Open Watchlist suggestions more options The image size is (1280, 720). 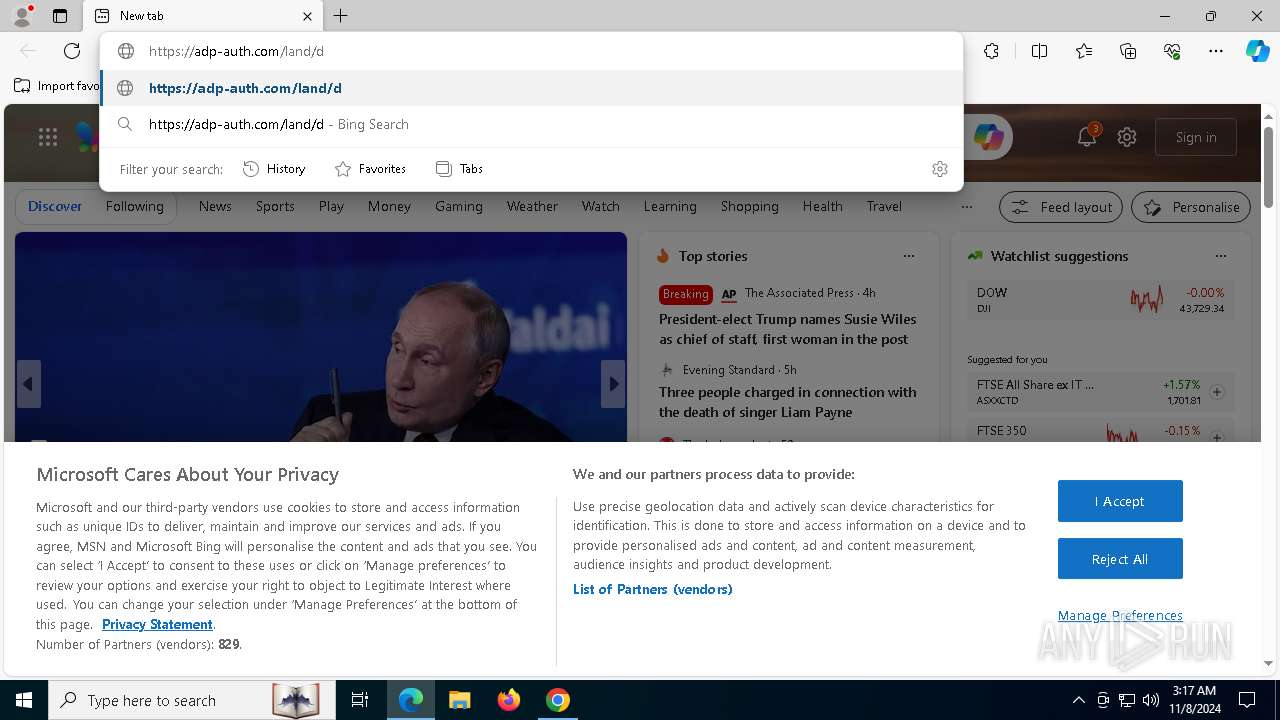click(x=1220, y=256)
